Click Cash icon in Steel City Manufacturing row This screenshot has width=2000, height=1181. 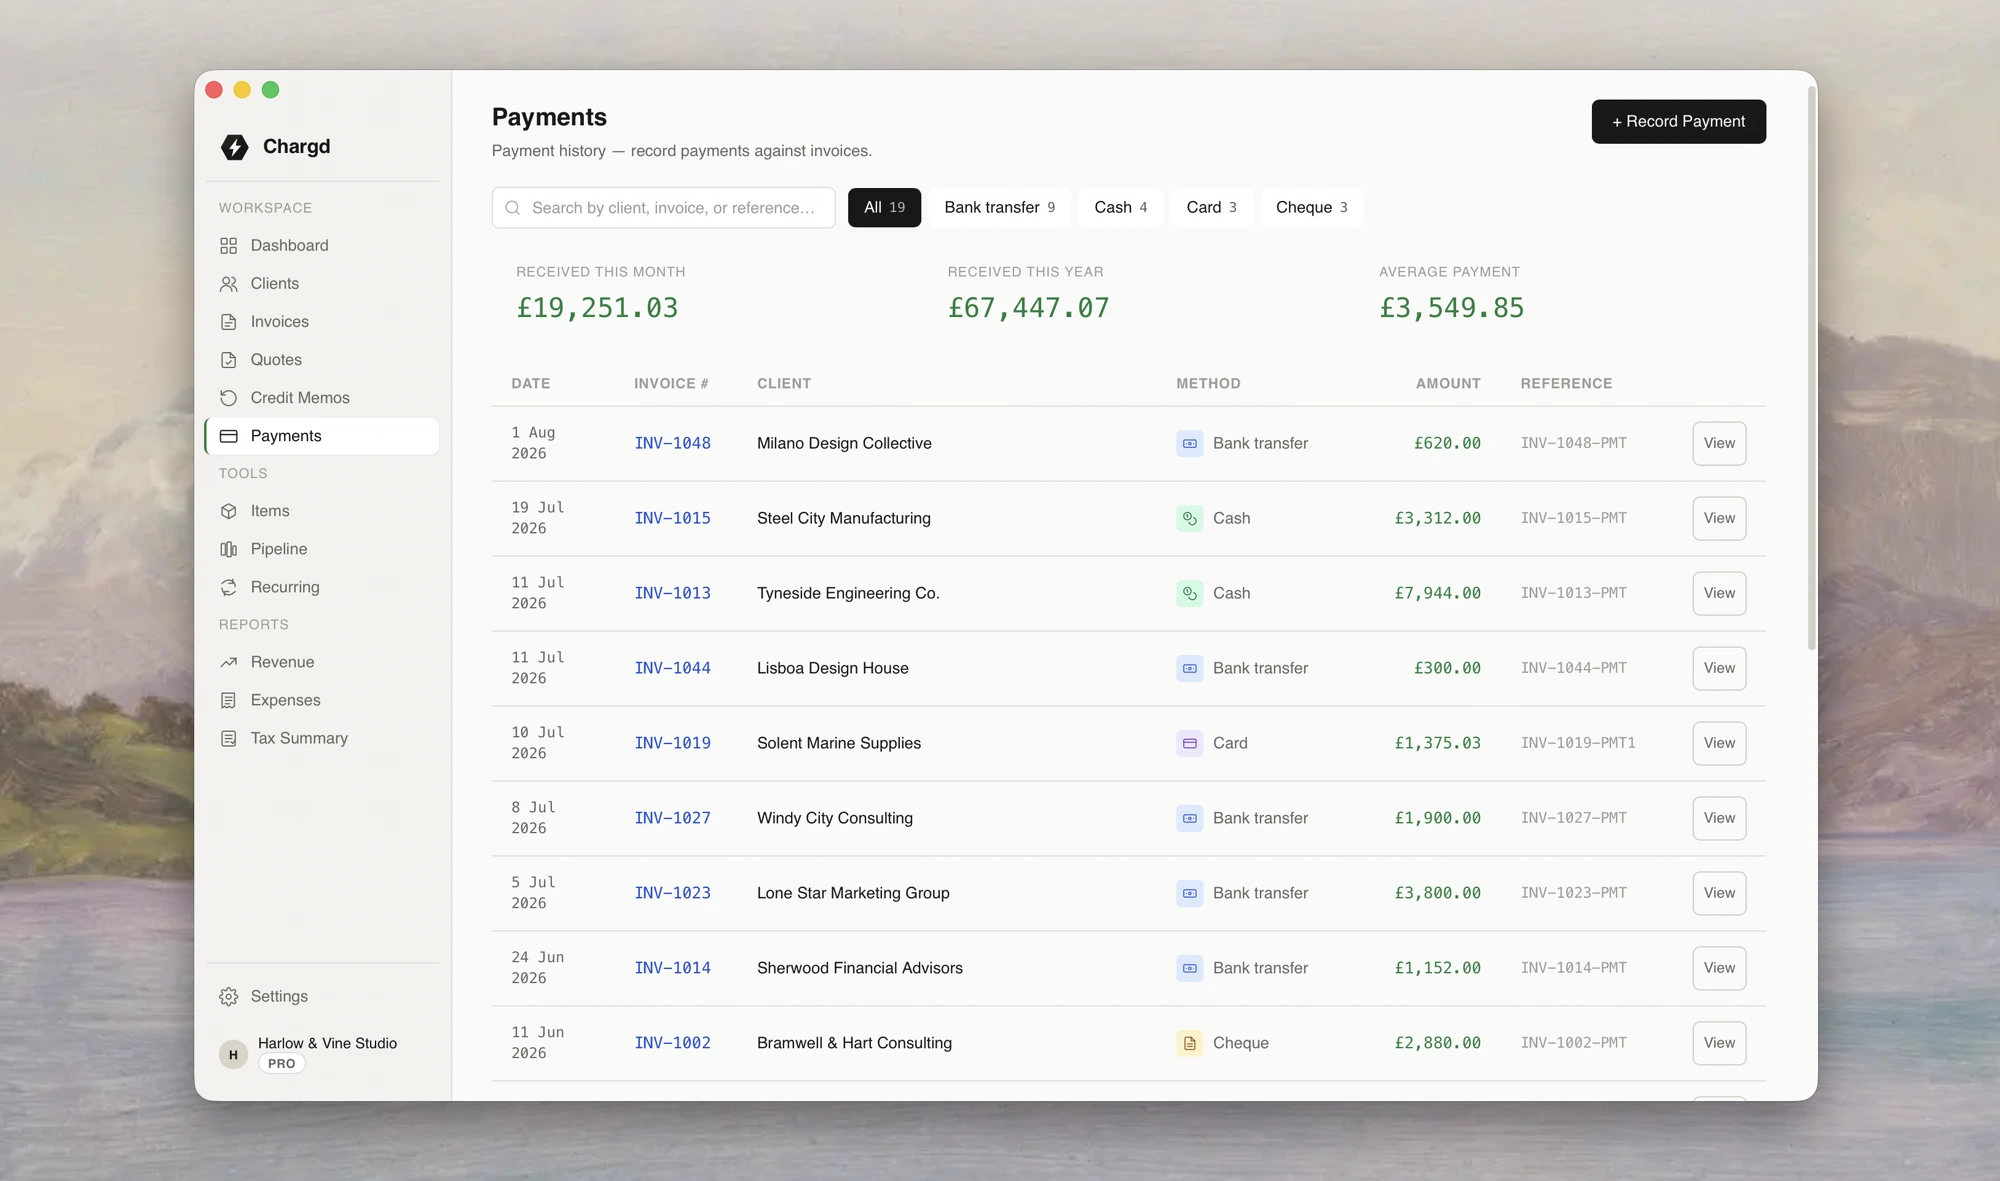(x=1190, y=518)
